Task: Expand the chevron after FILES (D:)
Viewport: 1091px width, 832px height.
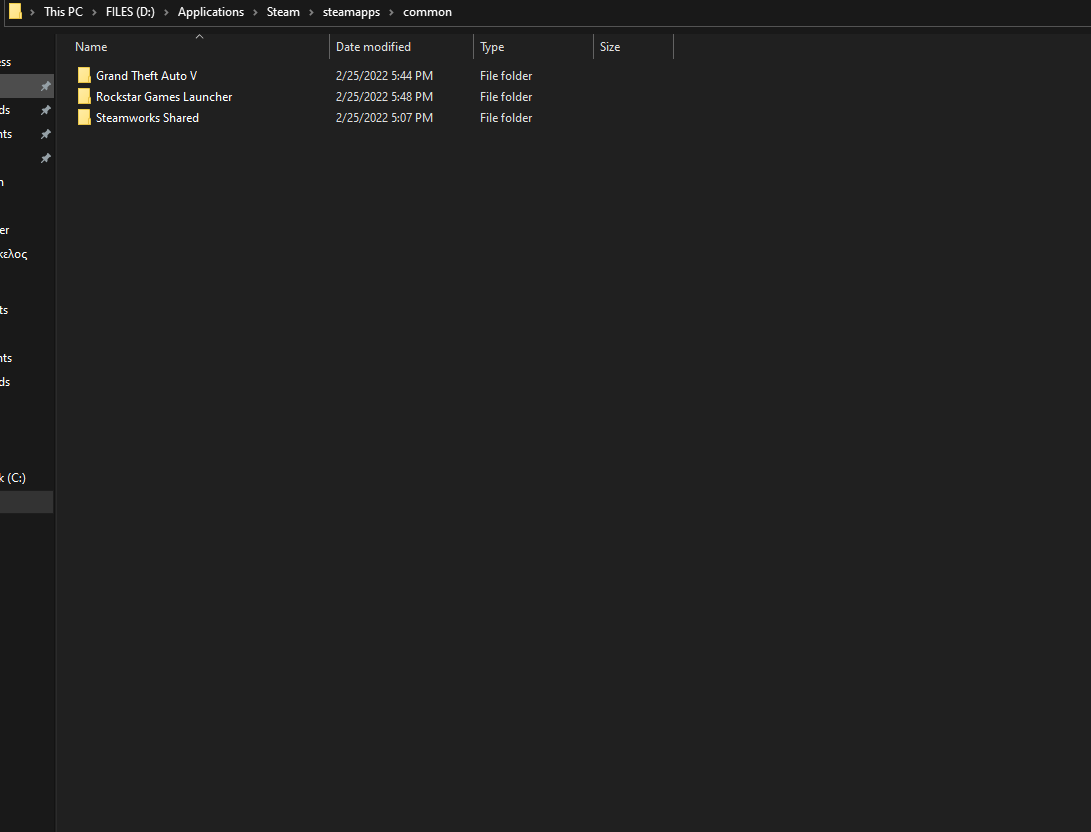Action: tap(166, 13)
